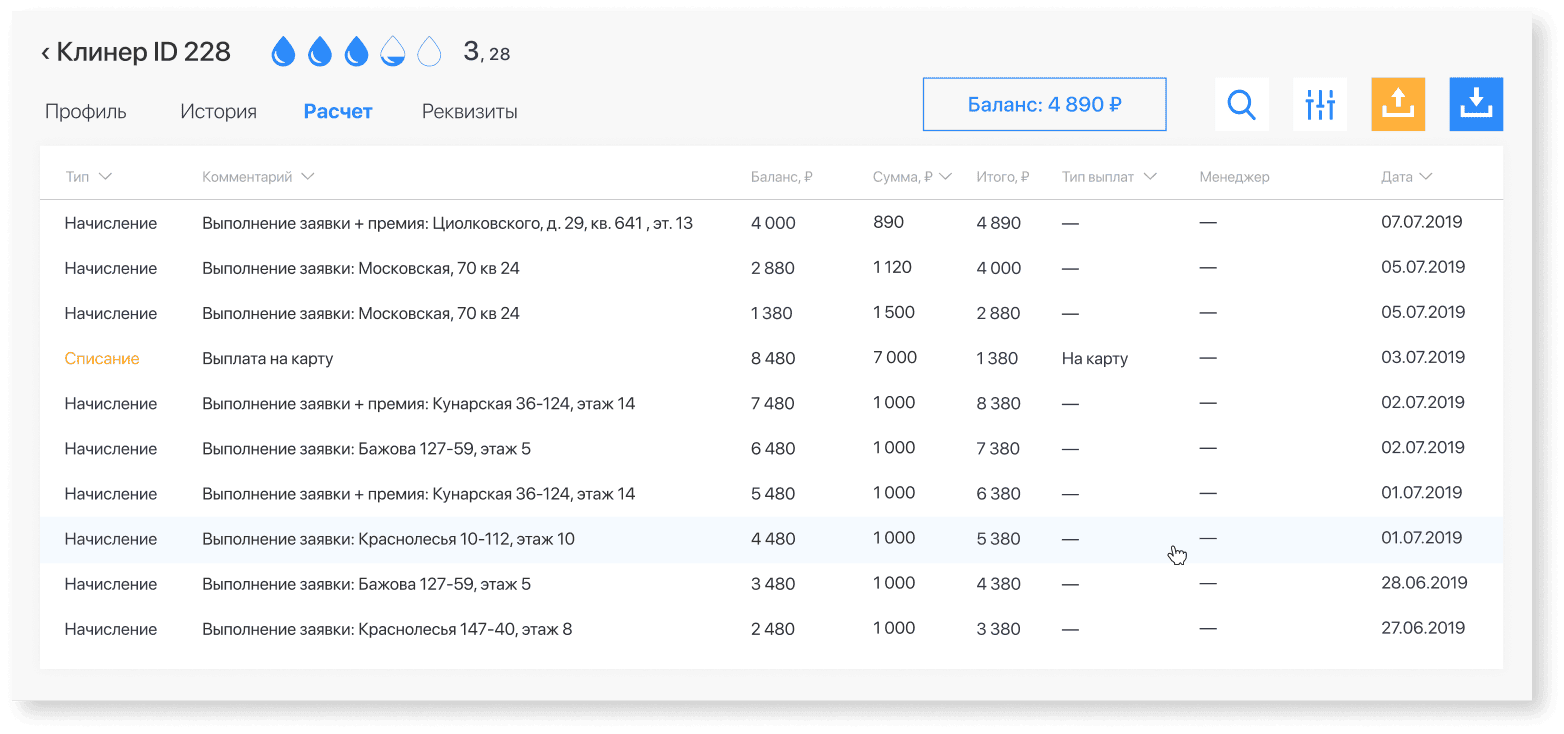The image size is (1564, 734).
Task: Click the orange Списание entry
Action: [x=102, y=358]
